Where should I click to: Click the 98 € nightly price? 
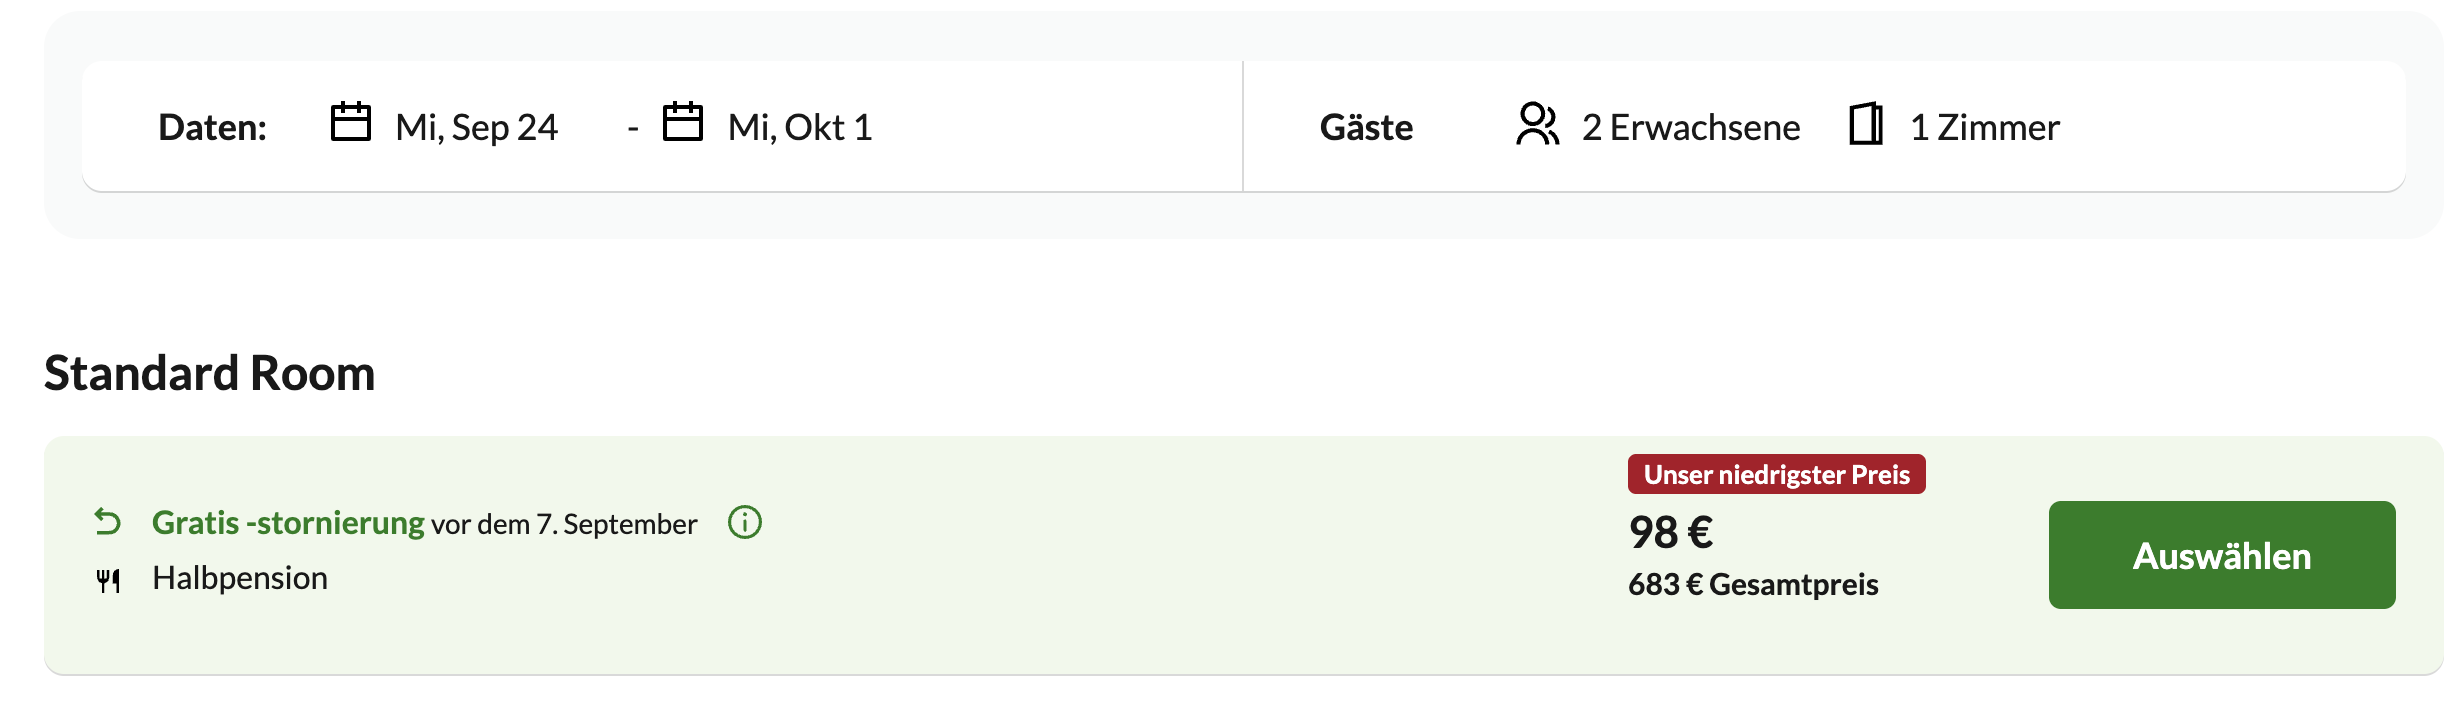[1671, 532]
